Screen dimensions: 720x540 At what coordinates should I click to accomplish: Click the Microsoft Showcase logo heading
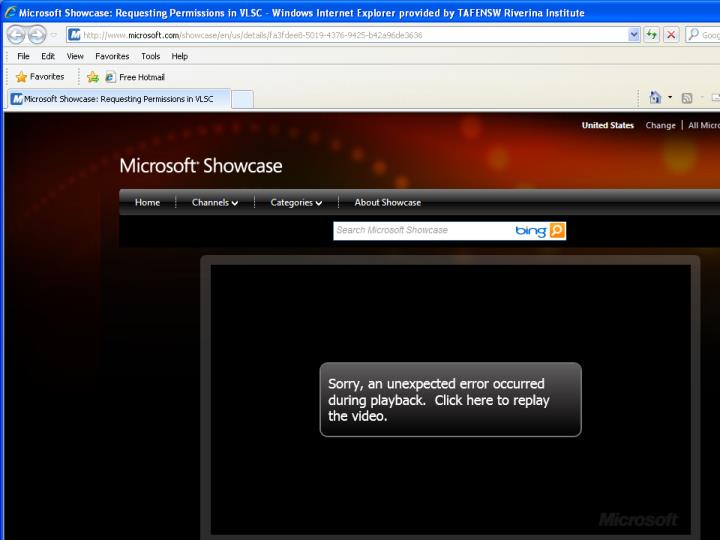[x=201, y=166]
